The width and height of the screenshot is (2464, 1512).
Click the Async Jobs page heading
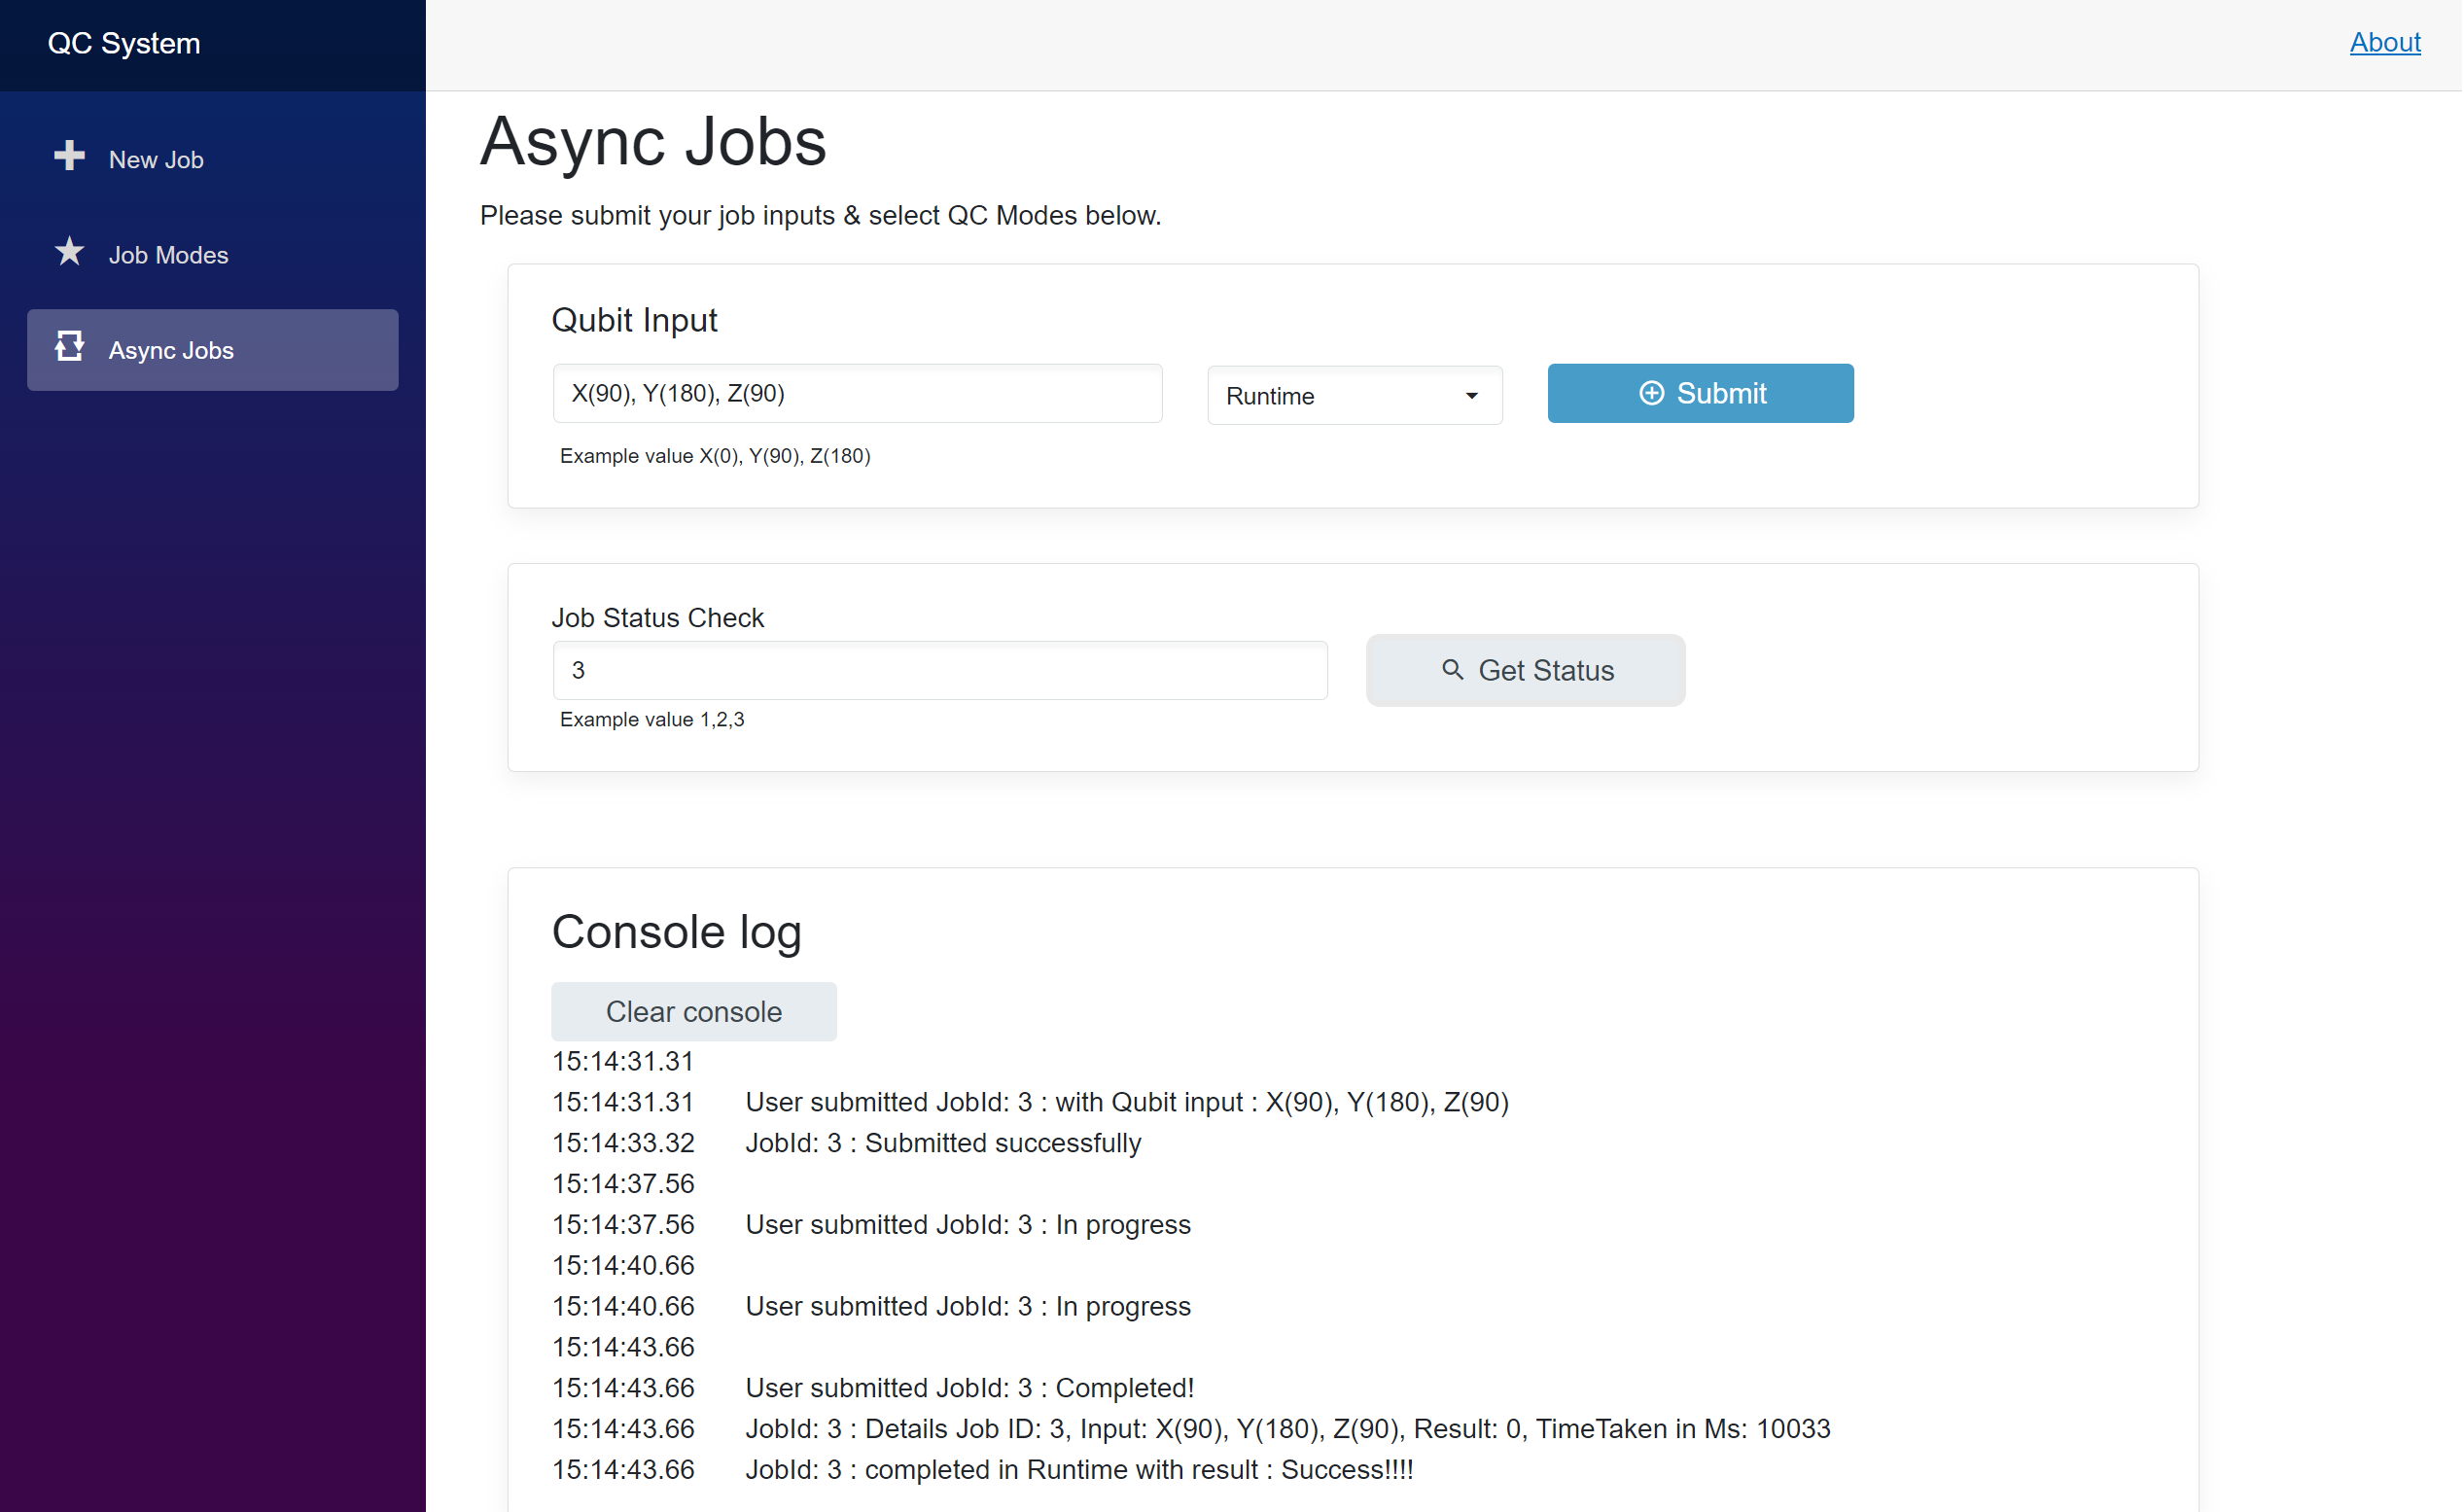pyautogui.click(x=654, y=141)
